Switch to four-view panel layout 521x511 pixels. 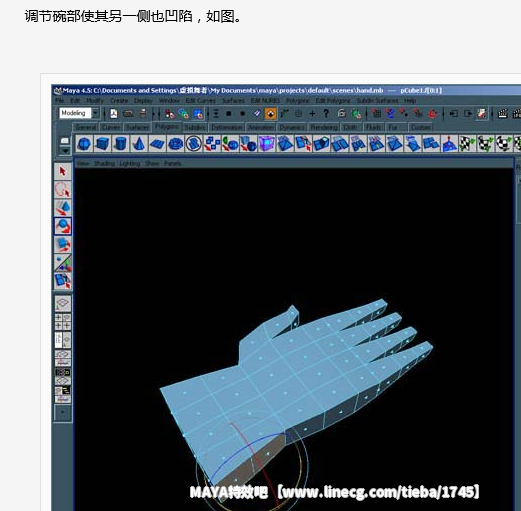tap(63, 322)
